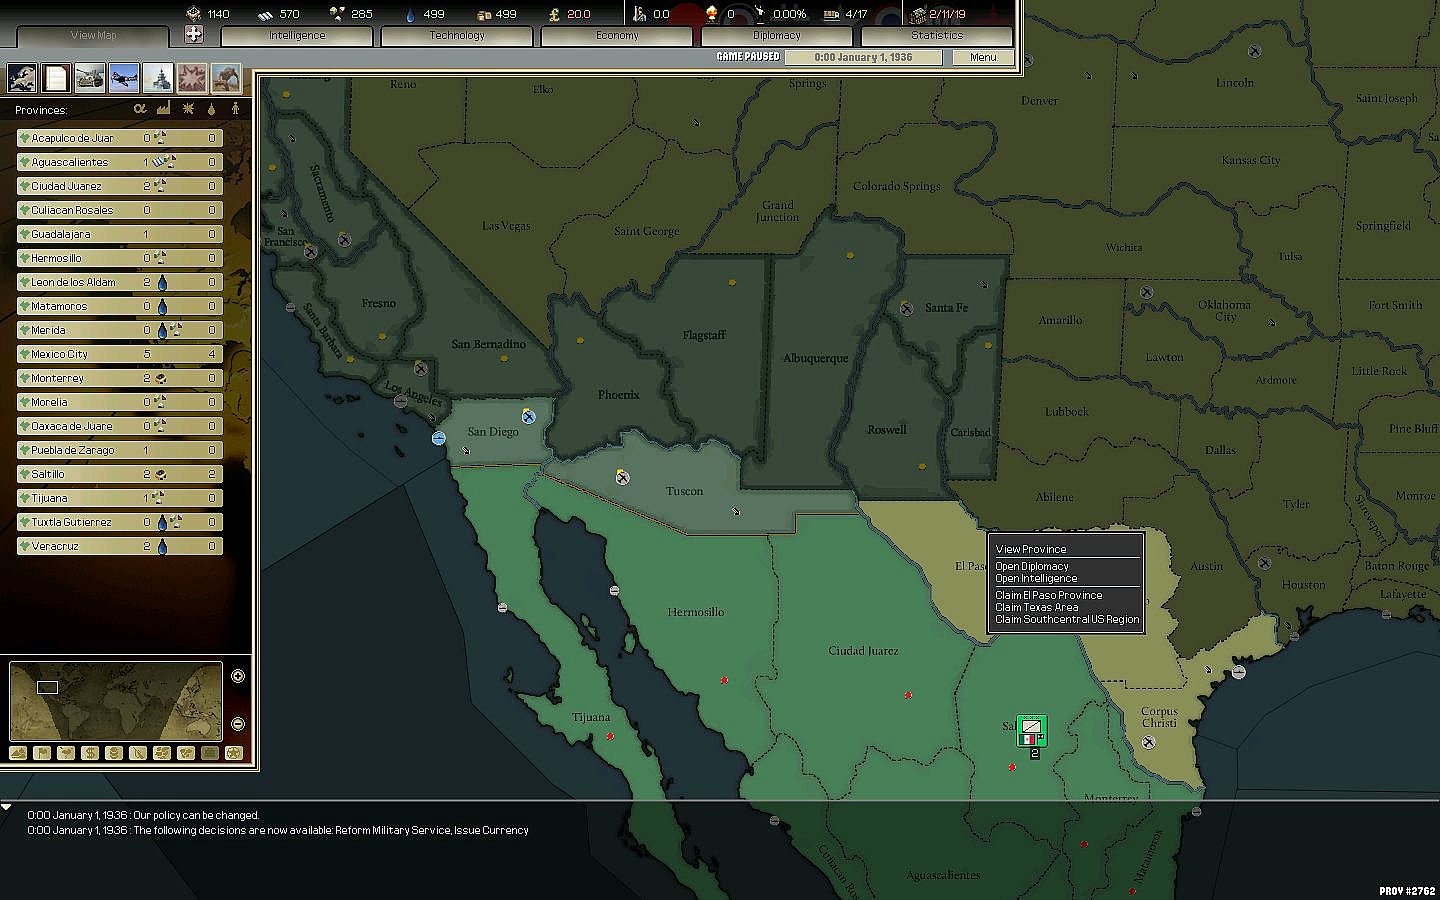Image resolution: width=1440 pixels, height=900 pixels.
Task: Open the air units airplane icon
Action: coord(124,77)
